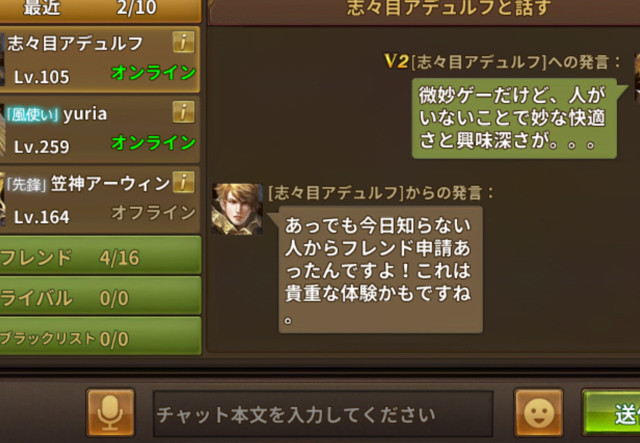Collapse the 最近 2/10 section
The image size is (640, 443).
click(100, 10)
